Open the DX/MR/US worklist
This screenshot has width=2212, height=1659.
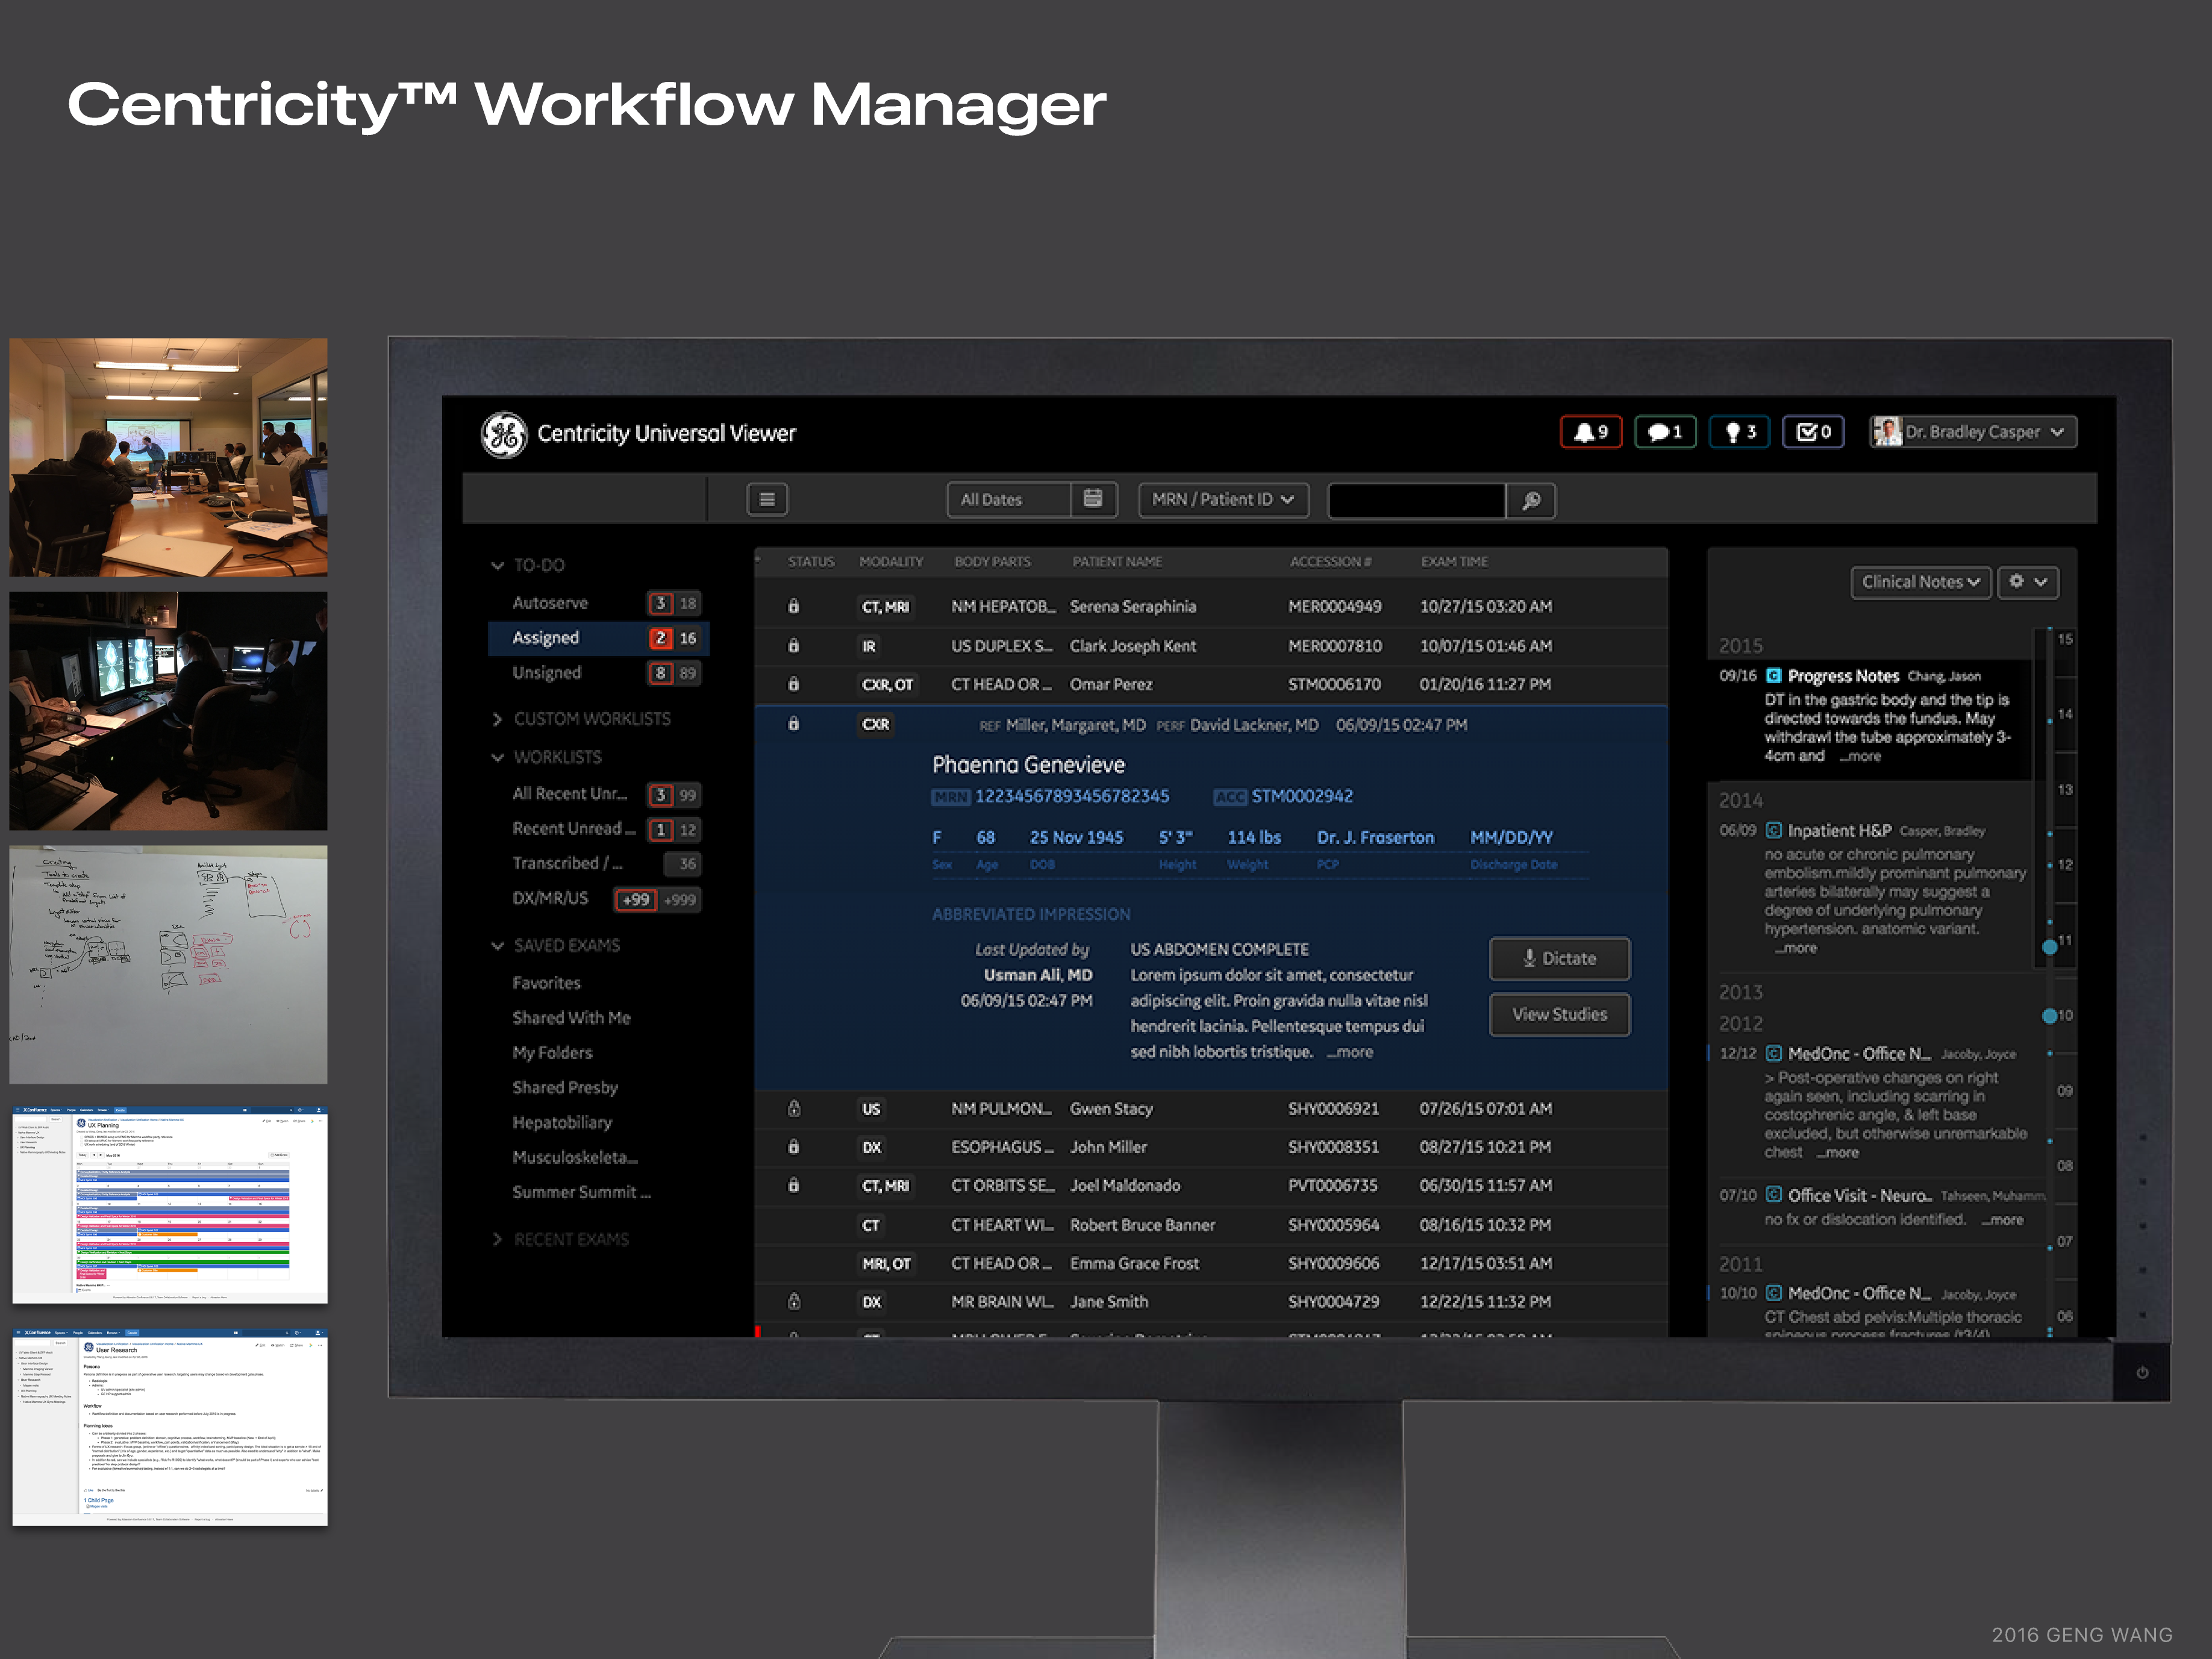[x=599, y=898]
